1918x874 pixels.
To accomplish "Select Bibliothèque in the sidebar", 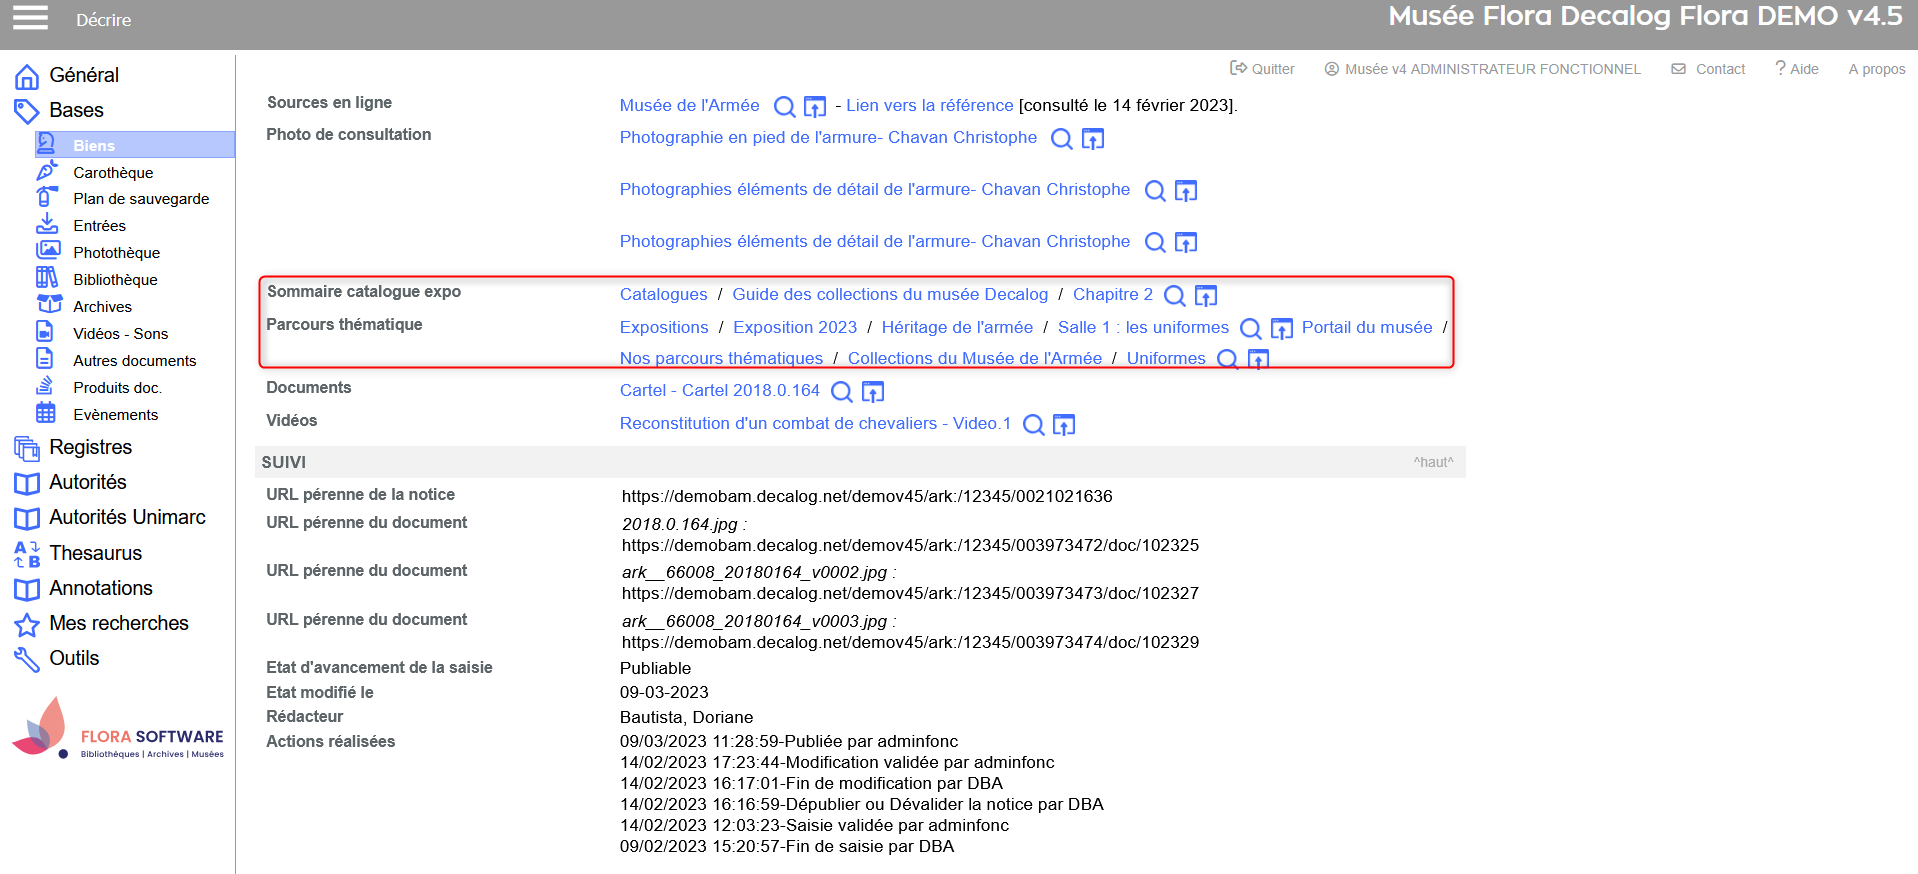I will tap(115, 280).
